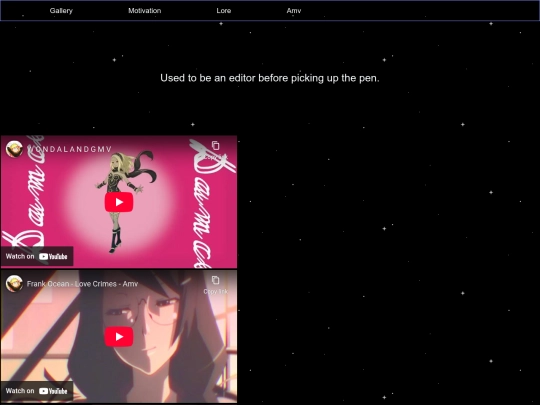
Task: Open channel avatar on MONDALANDGMV video
Action: pos(14,149)
